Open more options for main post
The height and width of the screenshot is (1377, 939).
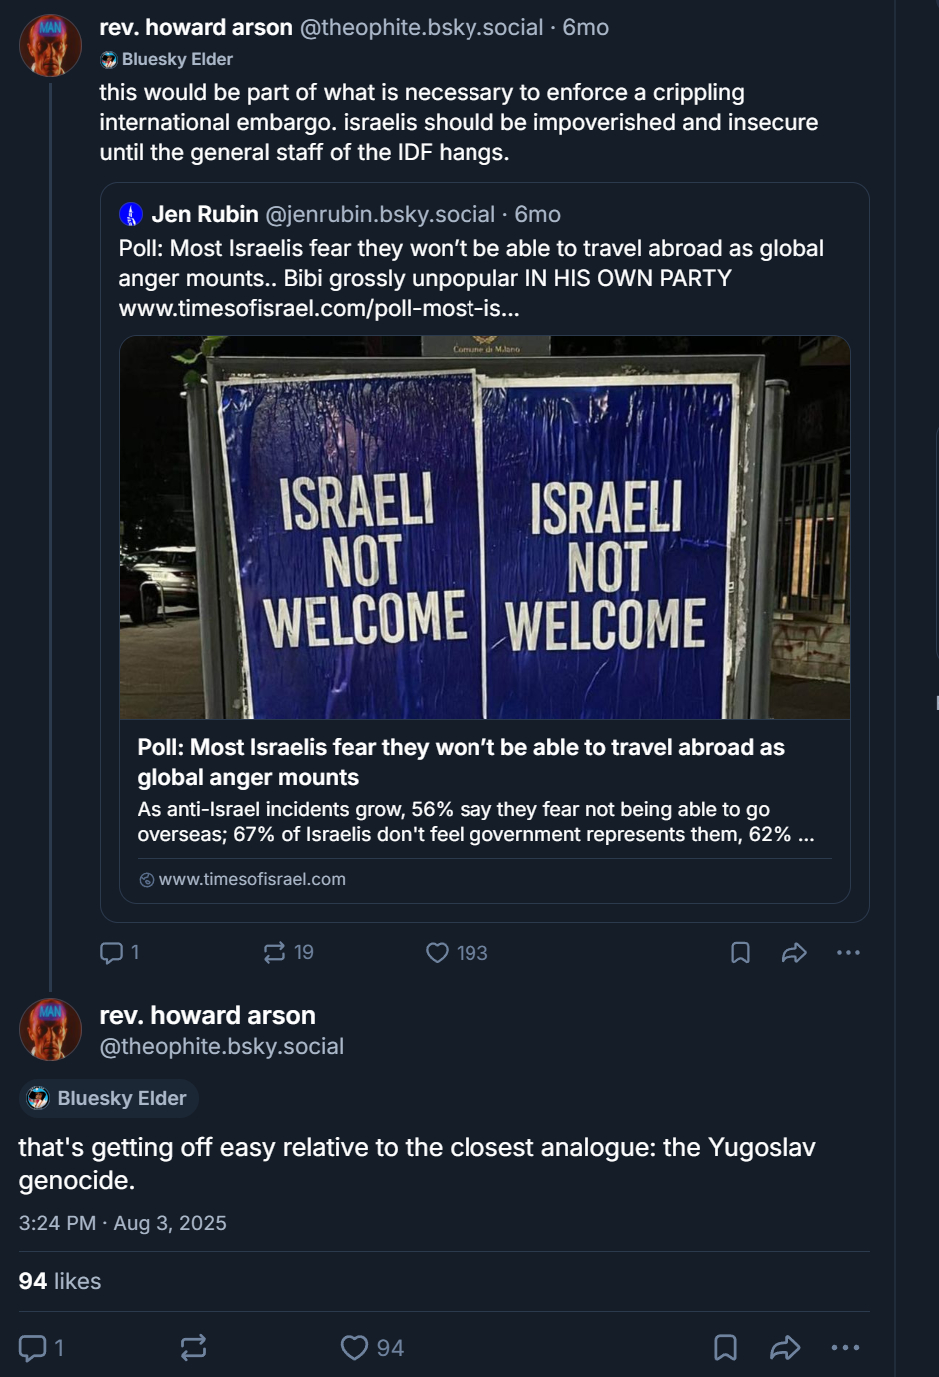click(845, 1348)
